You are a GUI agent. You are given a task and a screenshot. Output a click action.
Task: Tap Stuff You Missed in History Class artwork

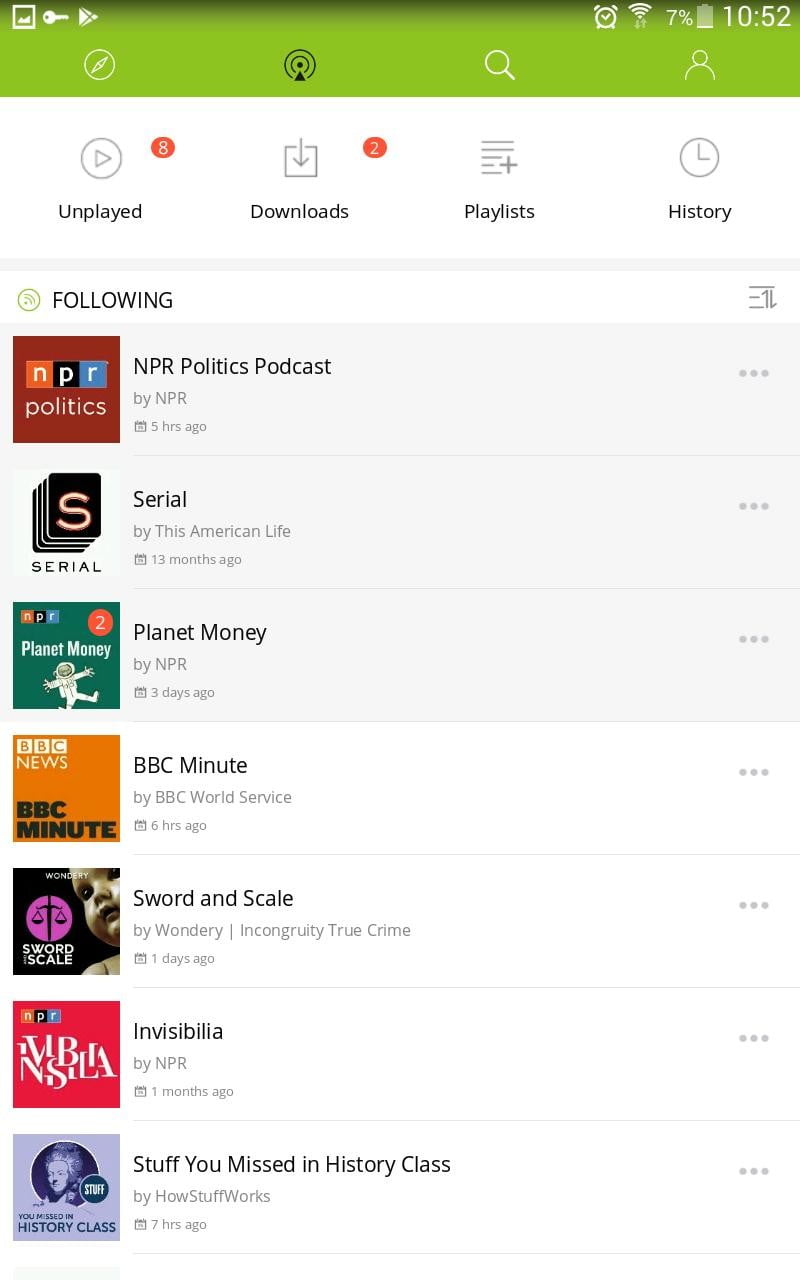point(66,1187)
